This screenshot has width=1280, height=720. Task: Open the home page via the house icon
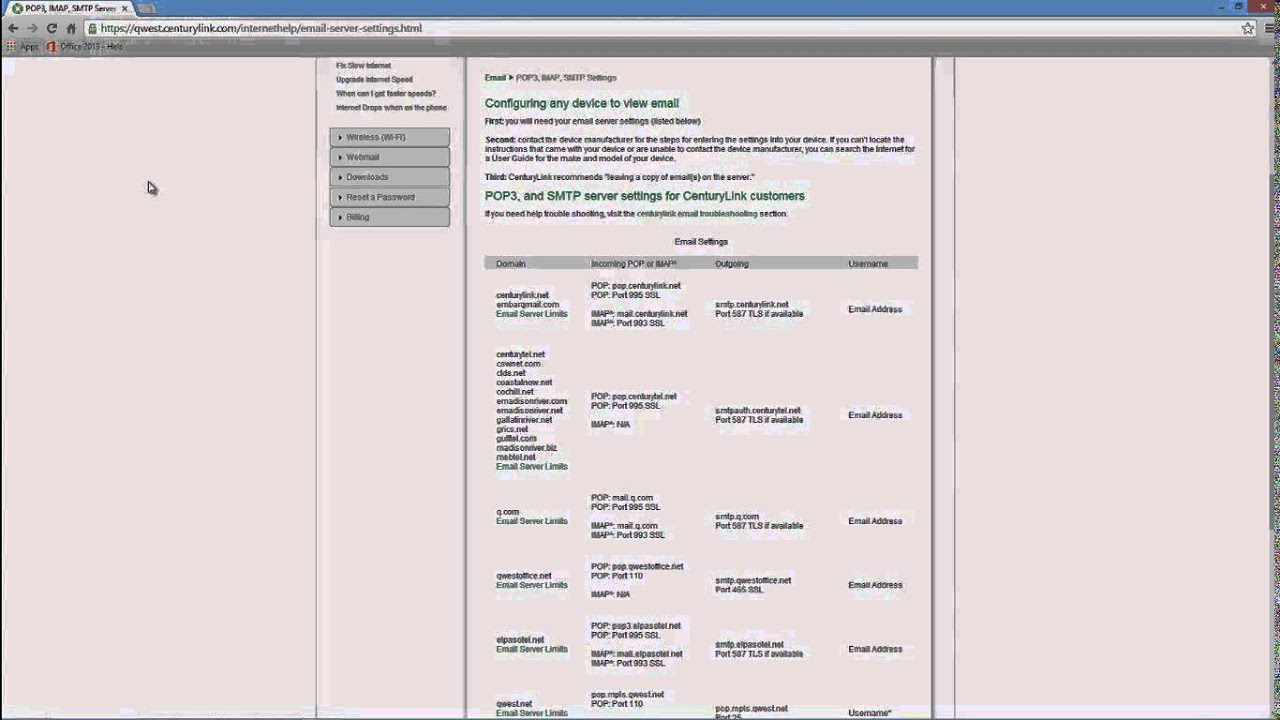click(x=71, y=28)
